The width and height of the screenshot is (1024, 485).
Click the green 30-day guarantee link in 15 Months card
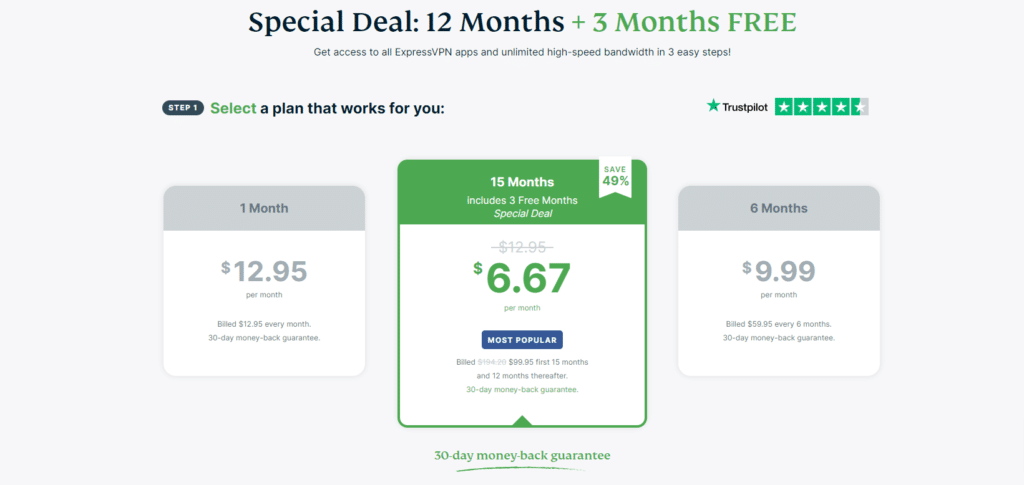[522, 390]
